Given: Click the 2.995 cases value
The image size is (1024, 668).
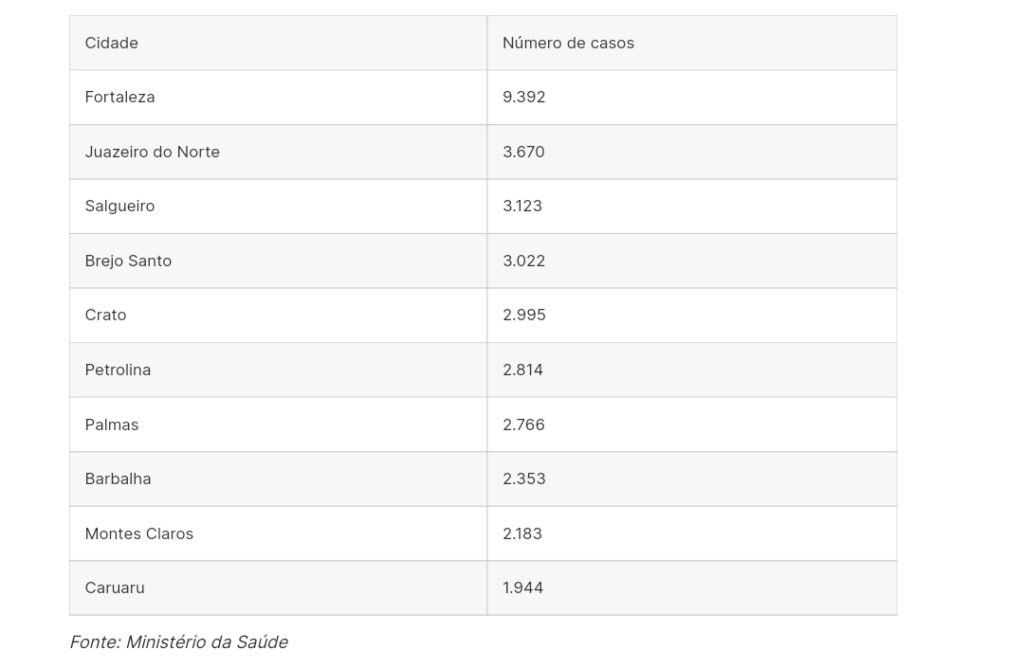Looking at the screenshot, I should pos(524,315).
